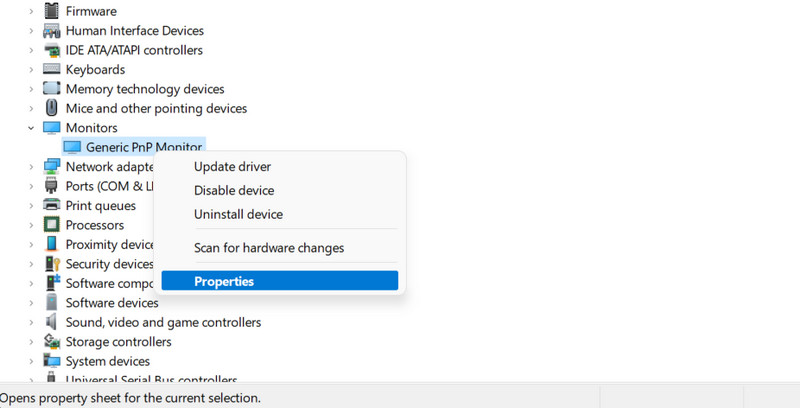
Task: Select Scan for hardware changes
Action: (269, 248)
